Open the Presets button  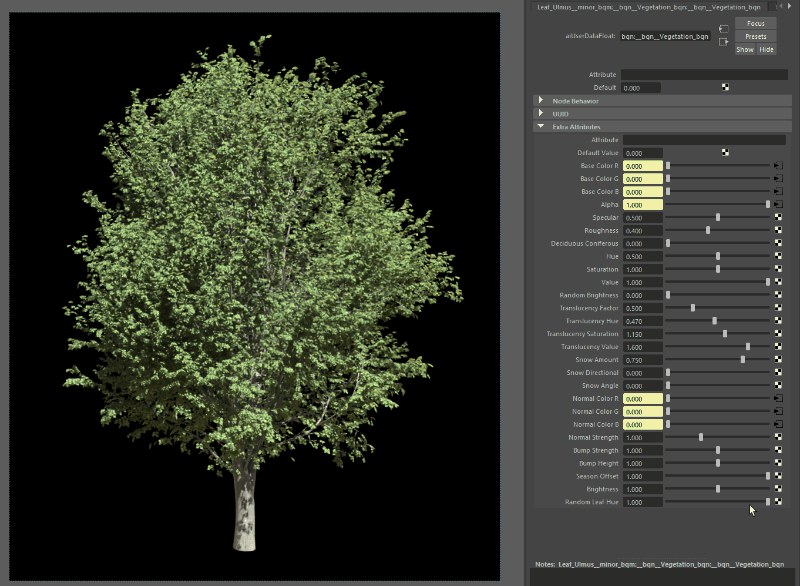755,36
